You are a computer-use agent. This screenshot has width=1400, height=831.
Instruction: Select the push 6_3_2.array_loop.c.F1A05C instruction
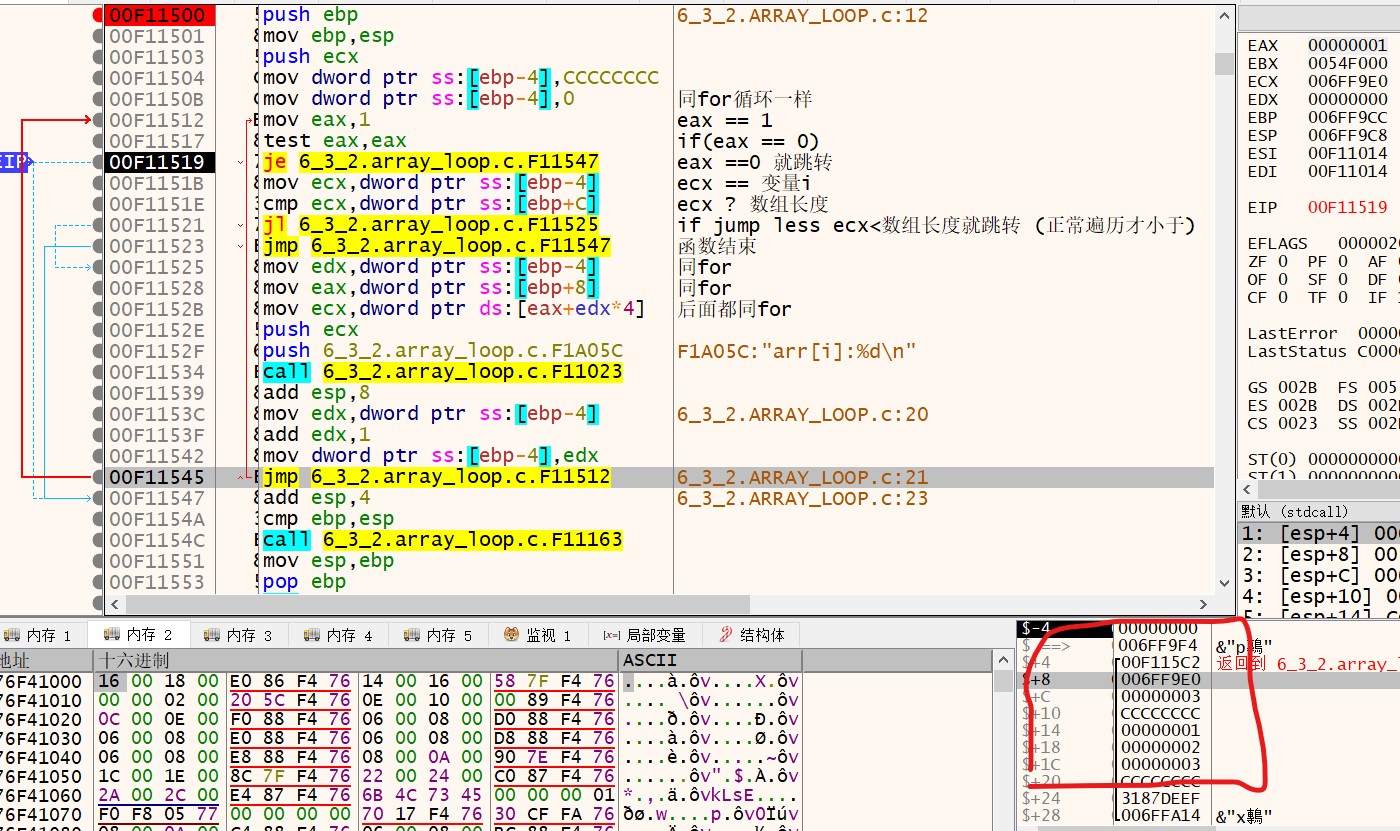[443, 351]
